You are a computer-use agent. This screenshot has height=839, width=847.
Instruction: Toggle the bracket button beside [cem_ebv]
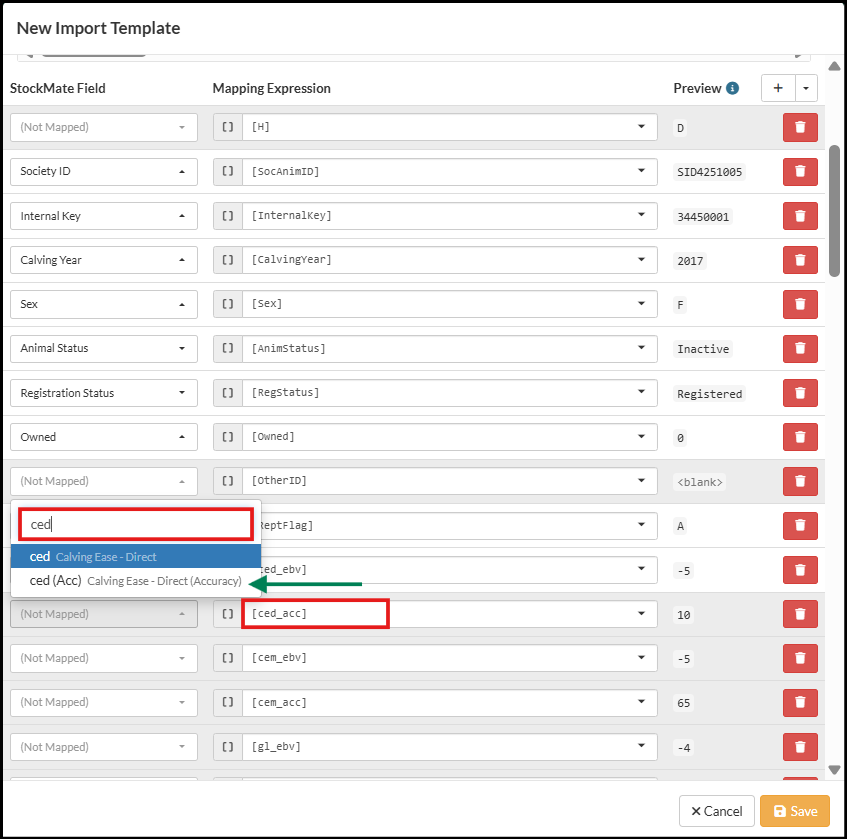[227, 658]
